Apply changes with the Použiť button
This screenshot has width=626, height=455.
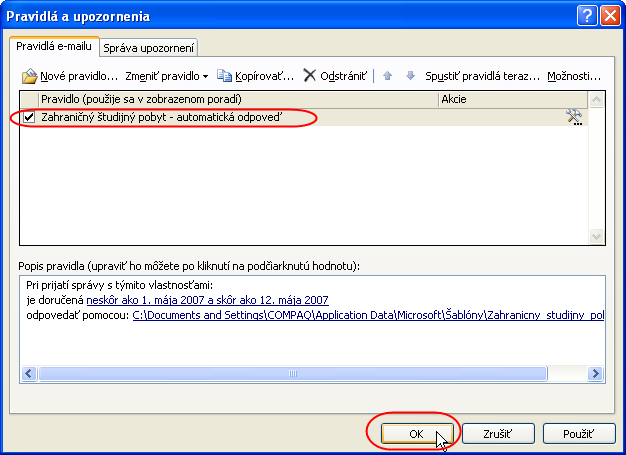[579, 434]
